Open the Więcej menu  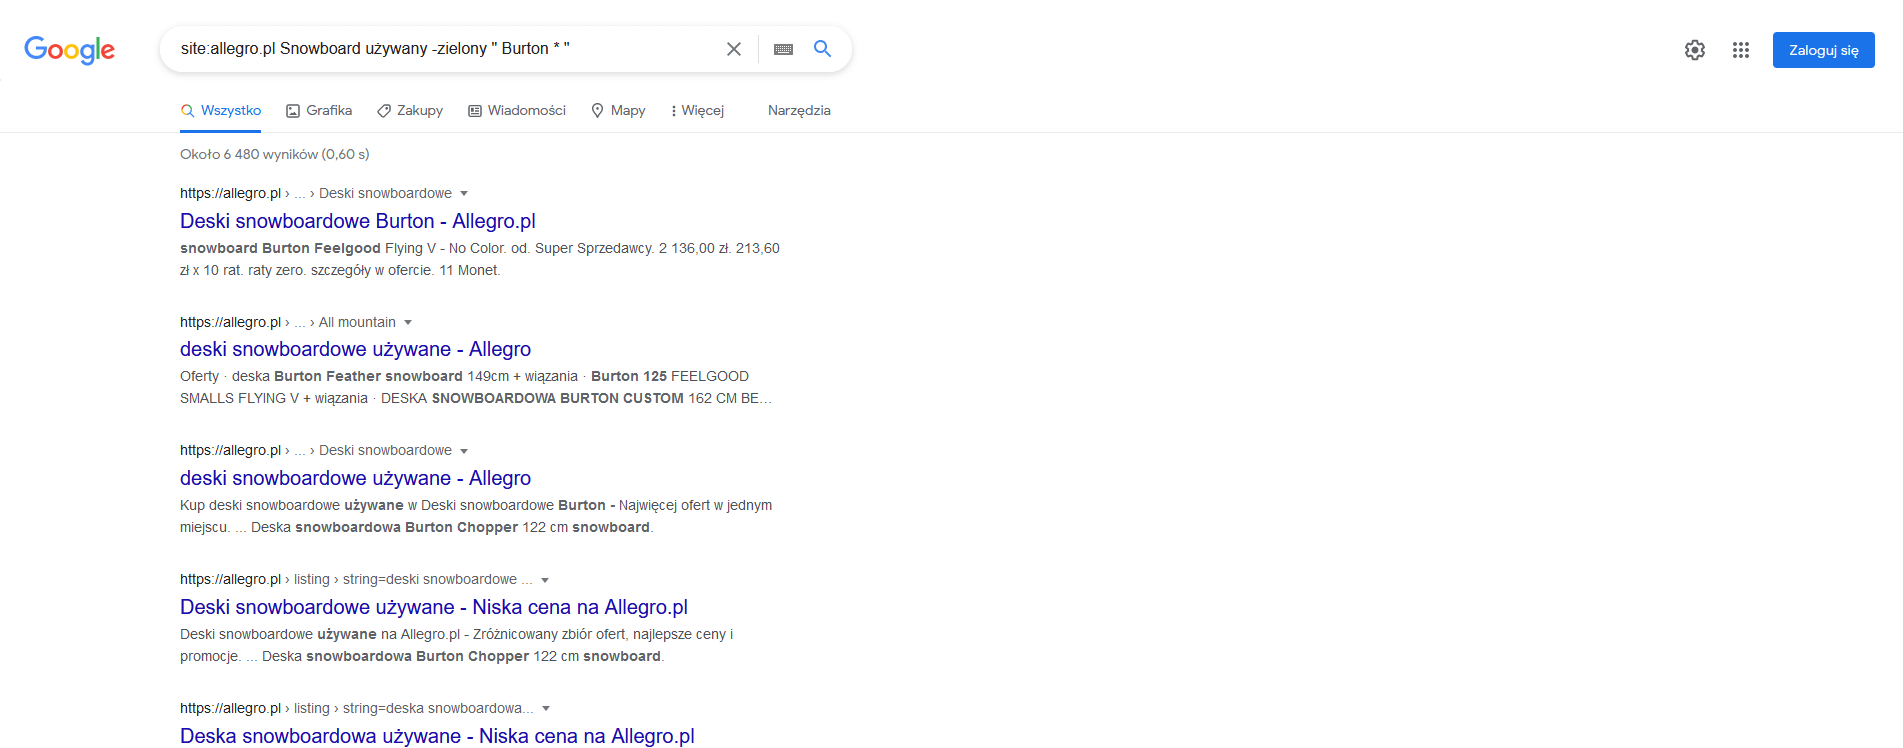[697, 111]
